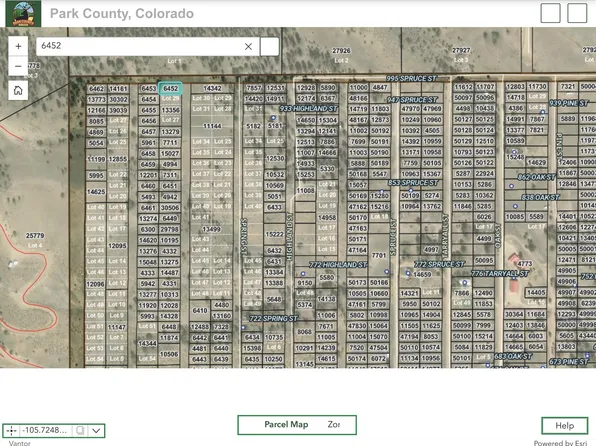596x446 pixels.
Task: Switch to the Parcel Map tab
Action: click(x=286, y=424)
